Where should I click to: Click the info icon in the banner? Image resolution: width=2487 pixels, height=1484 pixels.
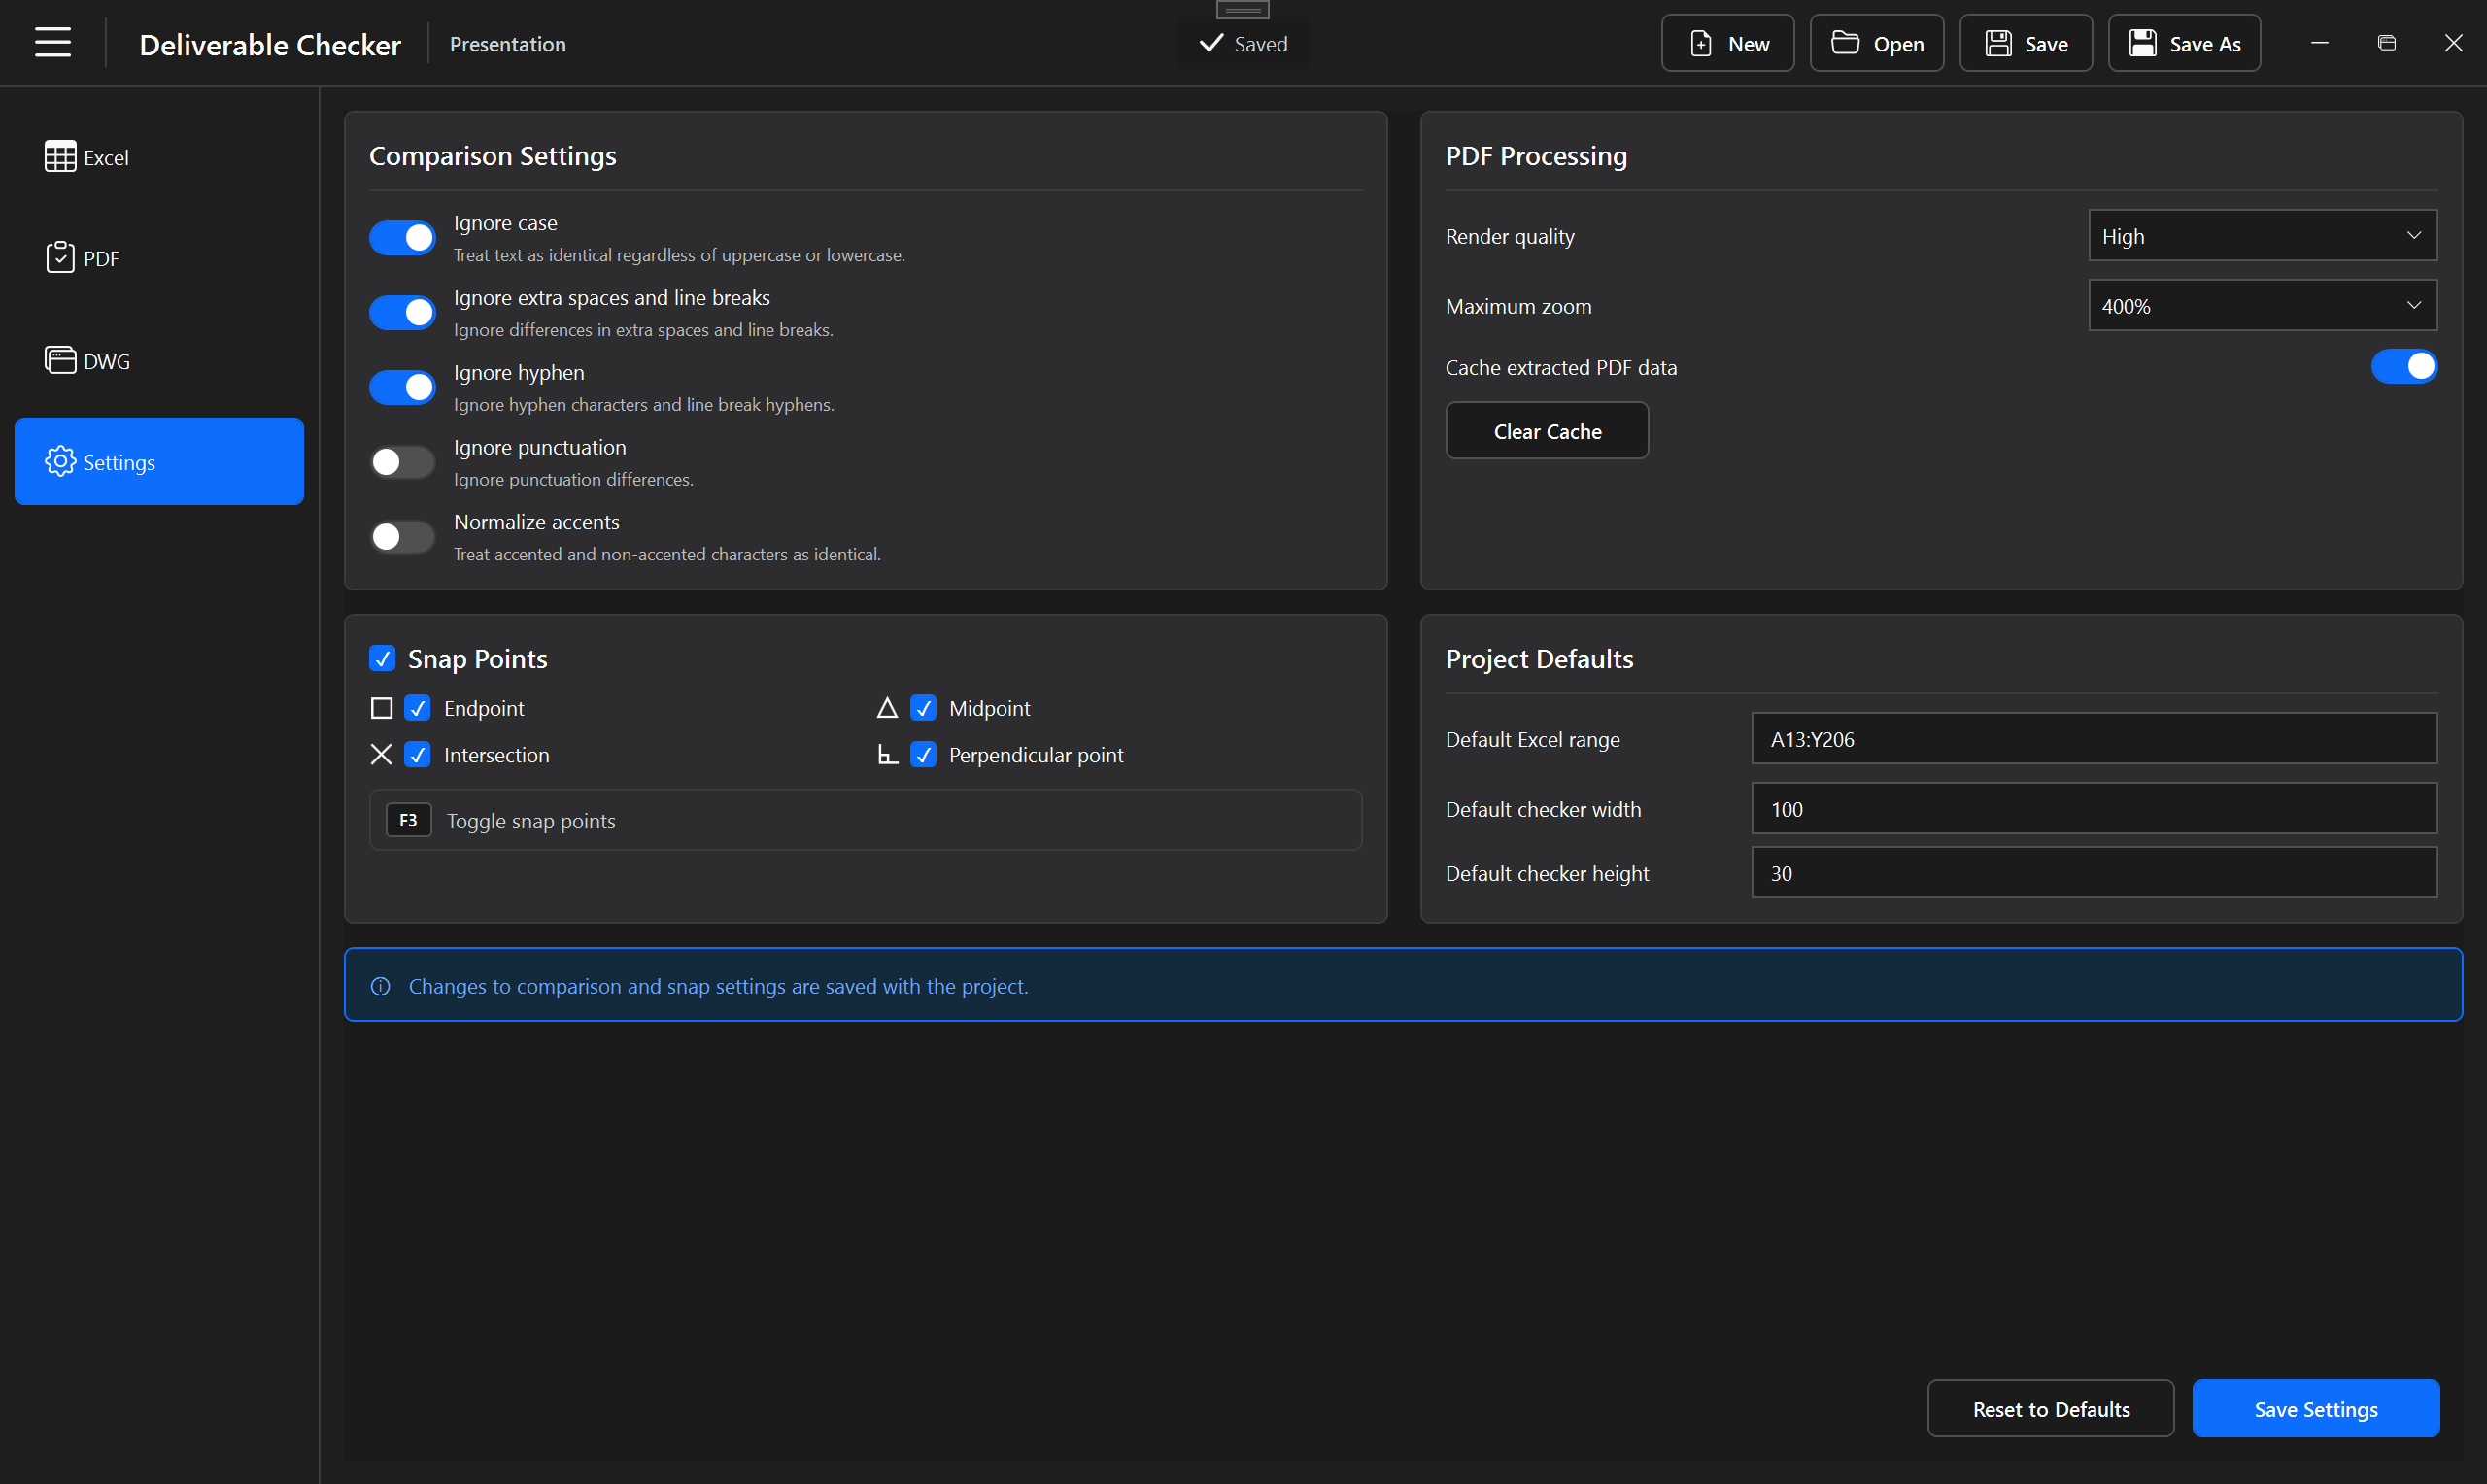point(380,986)
